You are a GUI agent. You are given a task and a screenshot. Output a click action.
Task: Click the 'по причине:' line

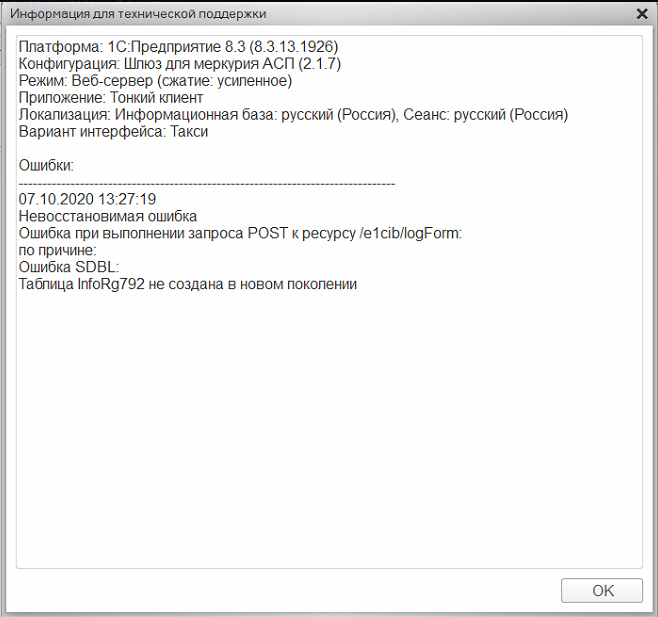[x=57, y=250]
